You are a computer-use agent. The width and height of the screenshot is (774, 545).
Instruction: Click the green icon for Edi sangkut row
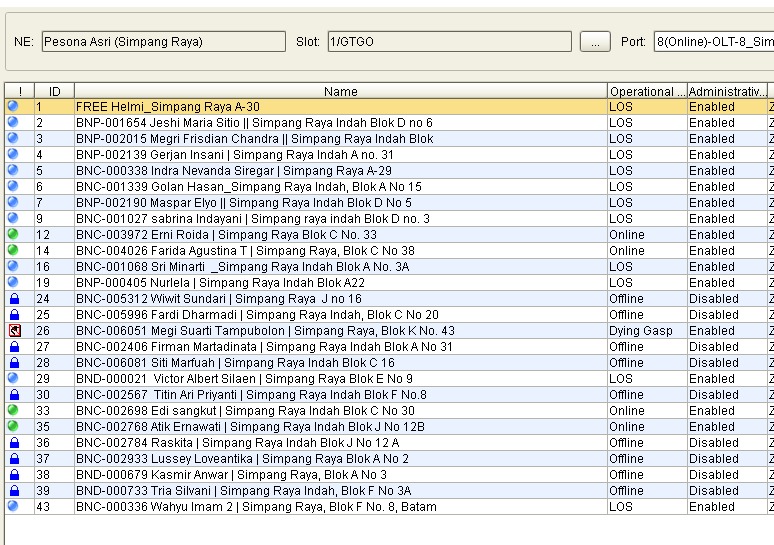tap(13, 410)
